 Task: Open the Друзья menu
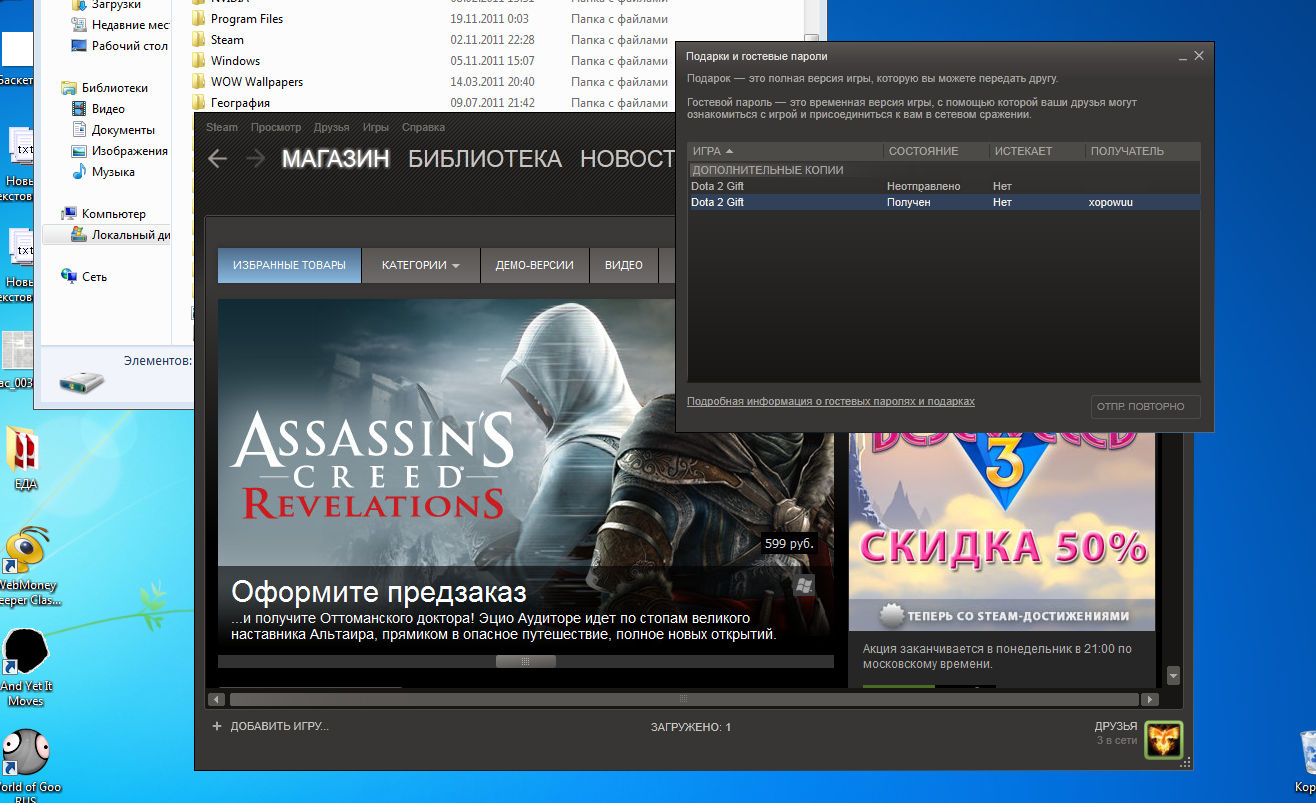pos(331,127)
